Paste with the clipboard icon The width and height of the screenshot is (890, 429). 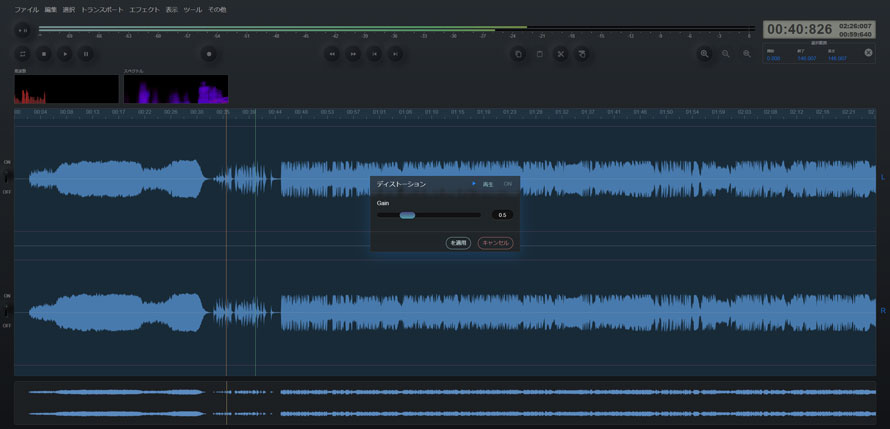(x=539, y=54)
